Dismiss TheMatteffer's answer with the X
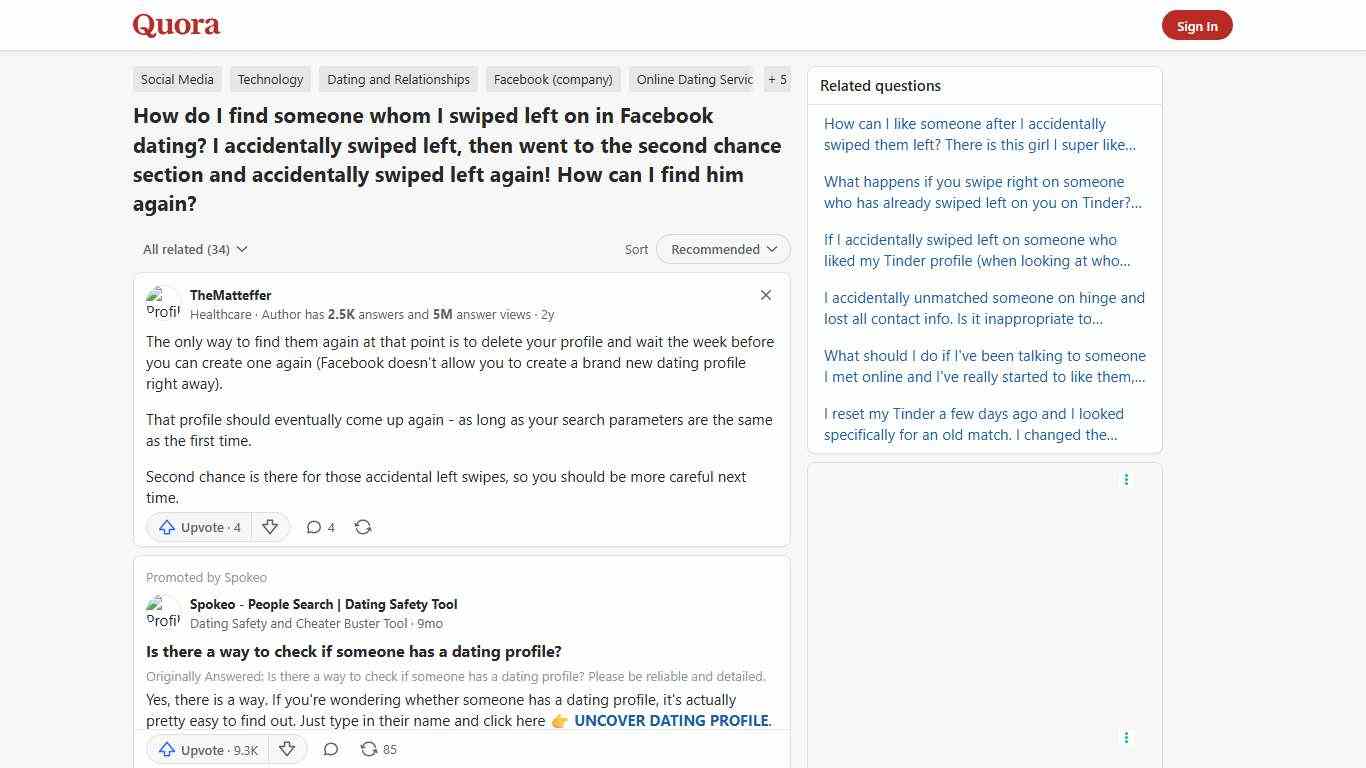Image resolution: width=1366 pixels, height=768 pixels. 765,295
